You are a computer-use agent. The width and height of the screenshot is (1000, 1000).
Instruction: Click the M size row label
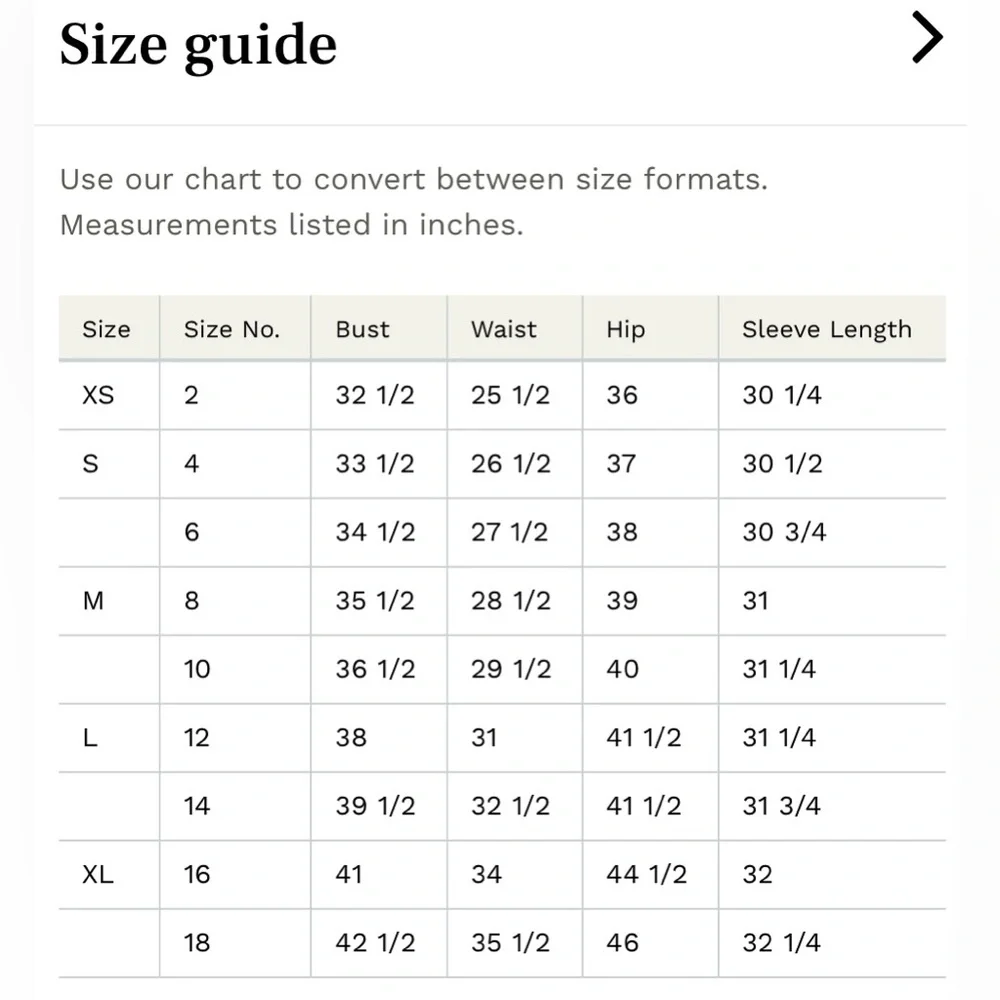coord(93,601)
